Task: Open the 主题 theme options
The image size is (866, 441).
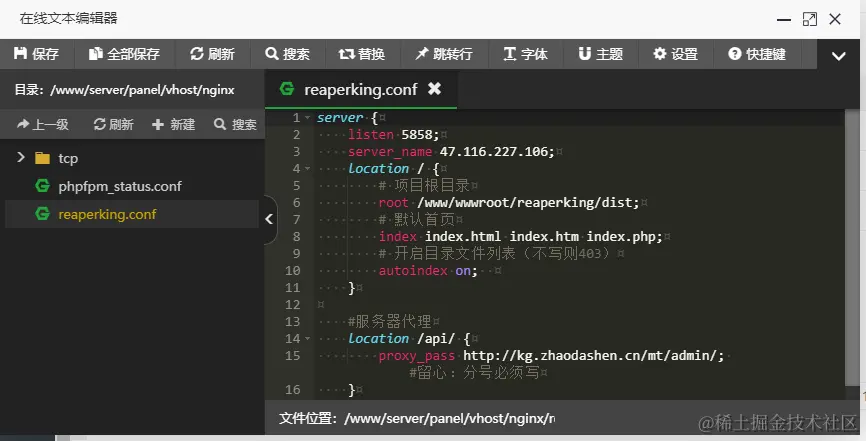Action: (601, 54)
